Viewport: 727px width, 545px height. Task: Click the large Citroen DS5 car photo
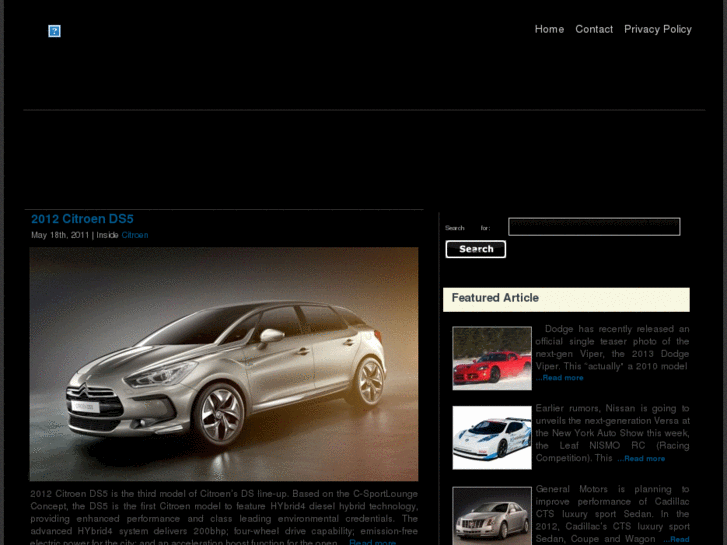coord(224,364)
